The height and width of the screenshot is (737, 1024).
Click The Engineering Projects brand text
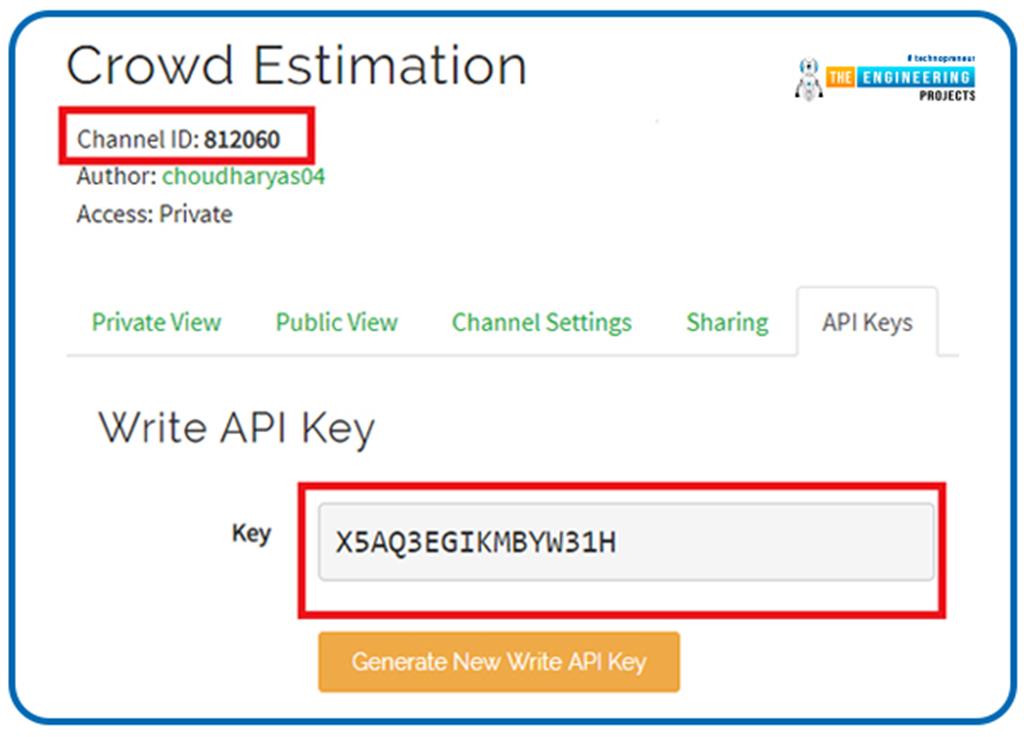coord(900,79)
